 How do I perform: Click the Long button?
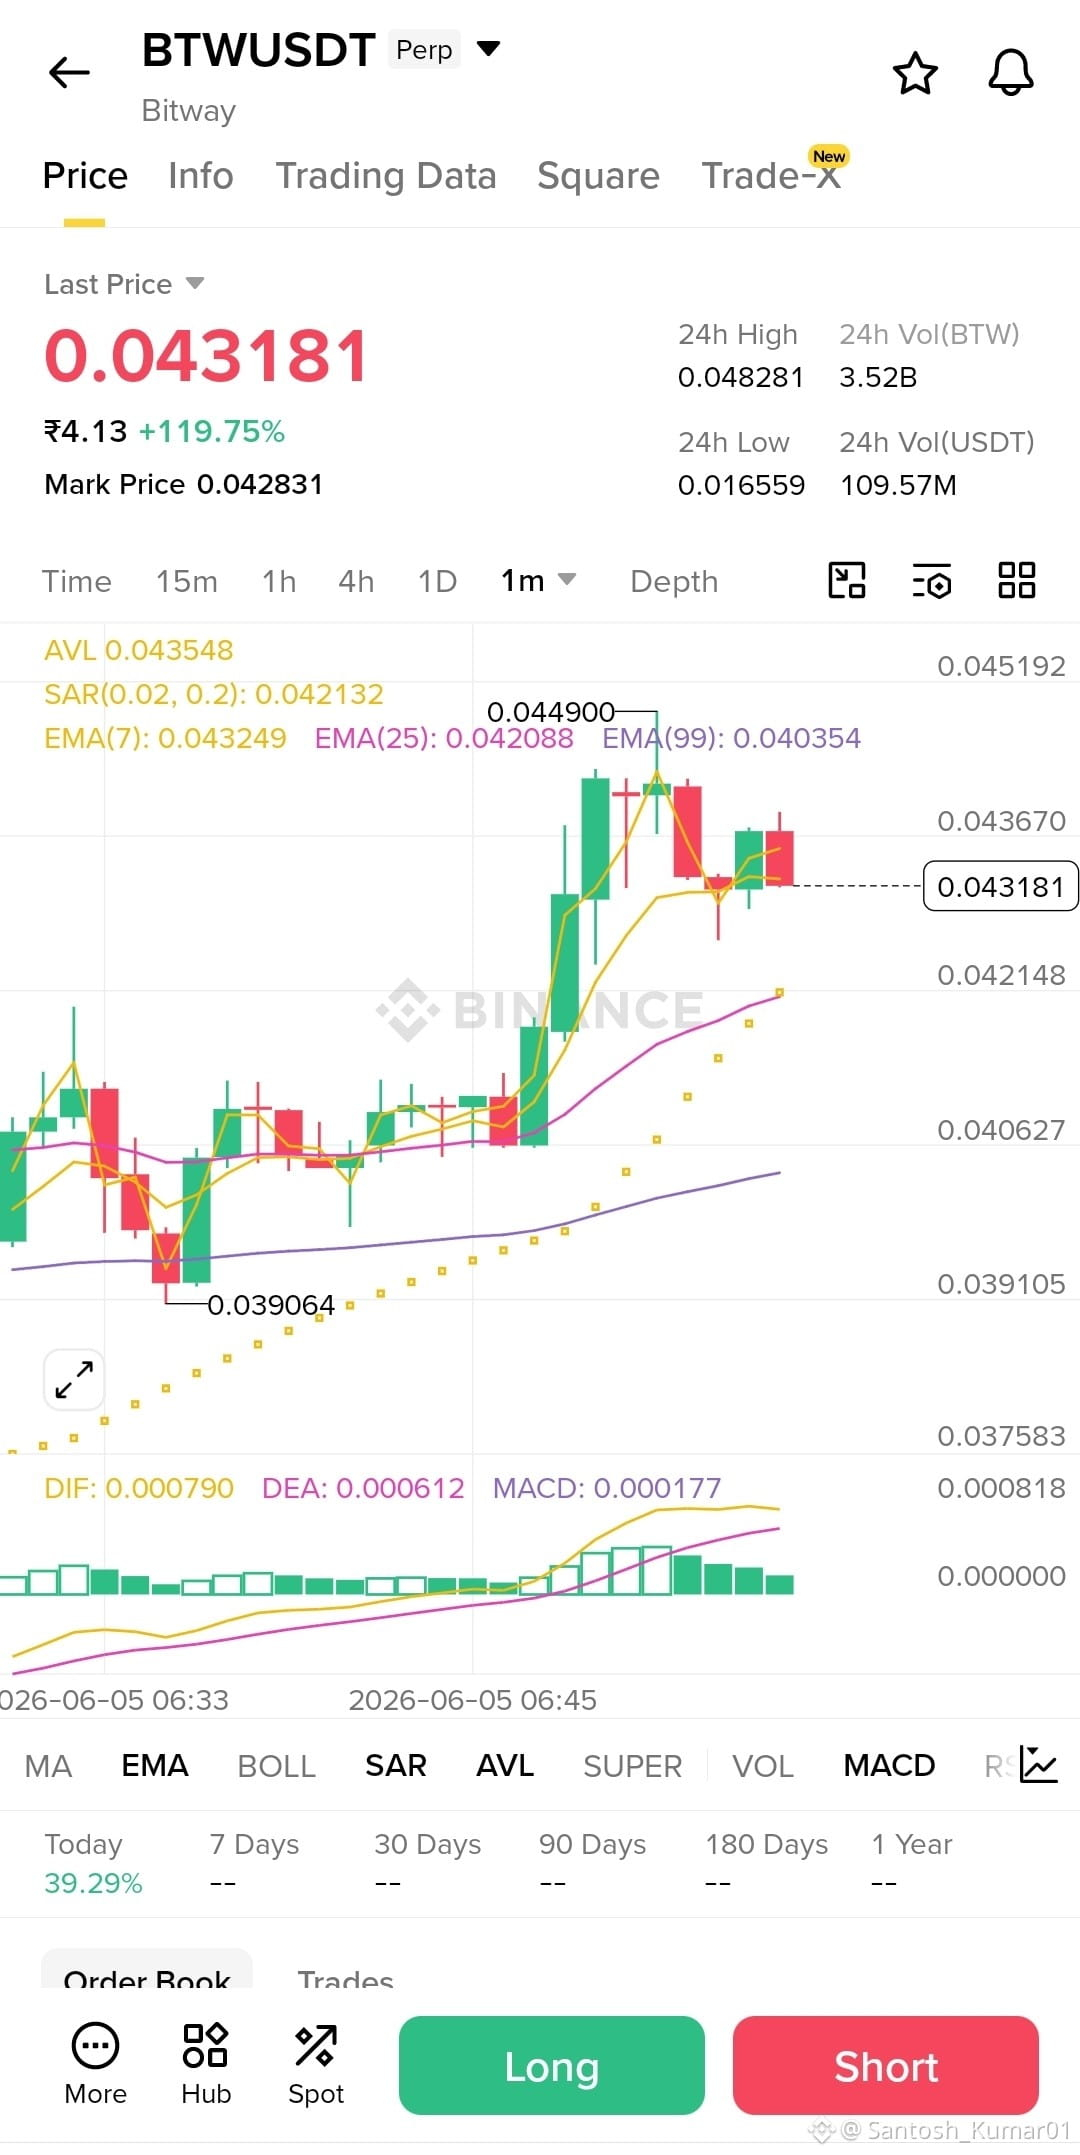[552, 2065]
